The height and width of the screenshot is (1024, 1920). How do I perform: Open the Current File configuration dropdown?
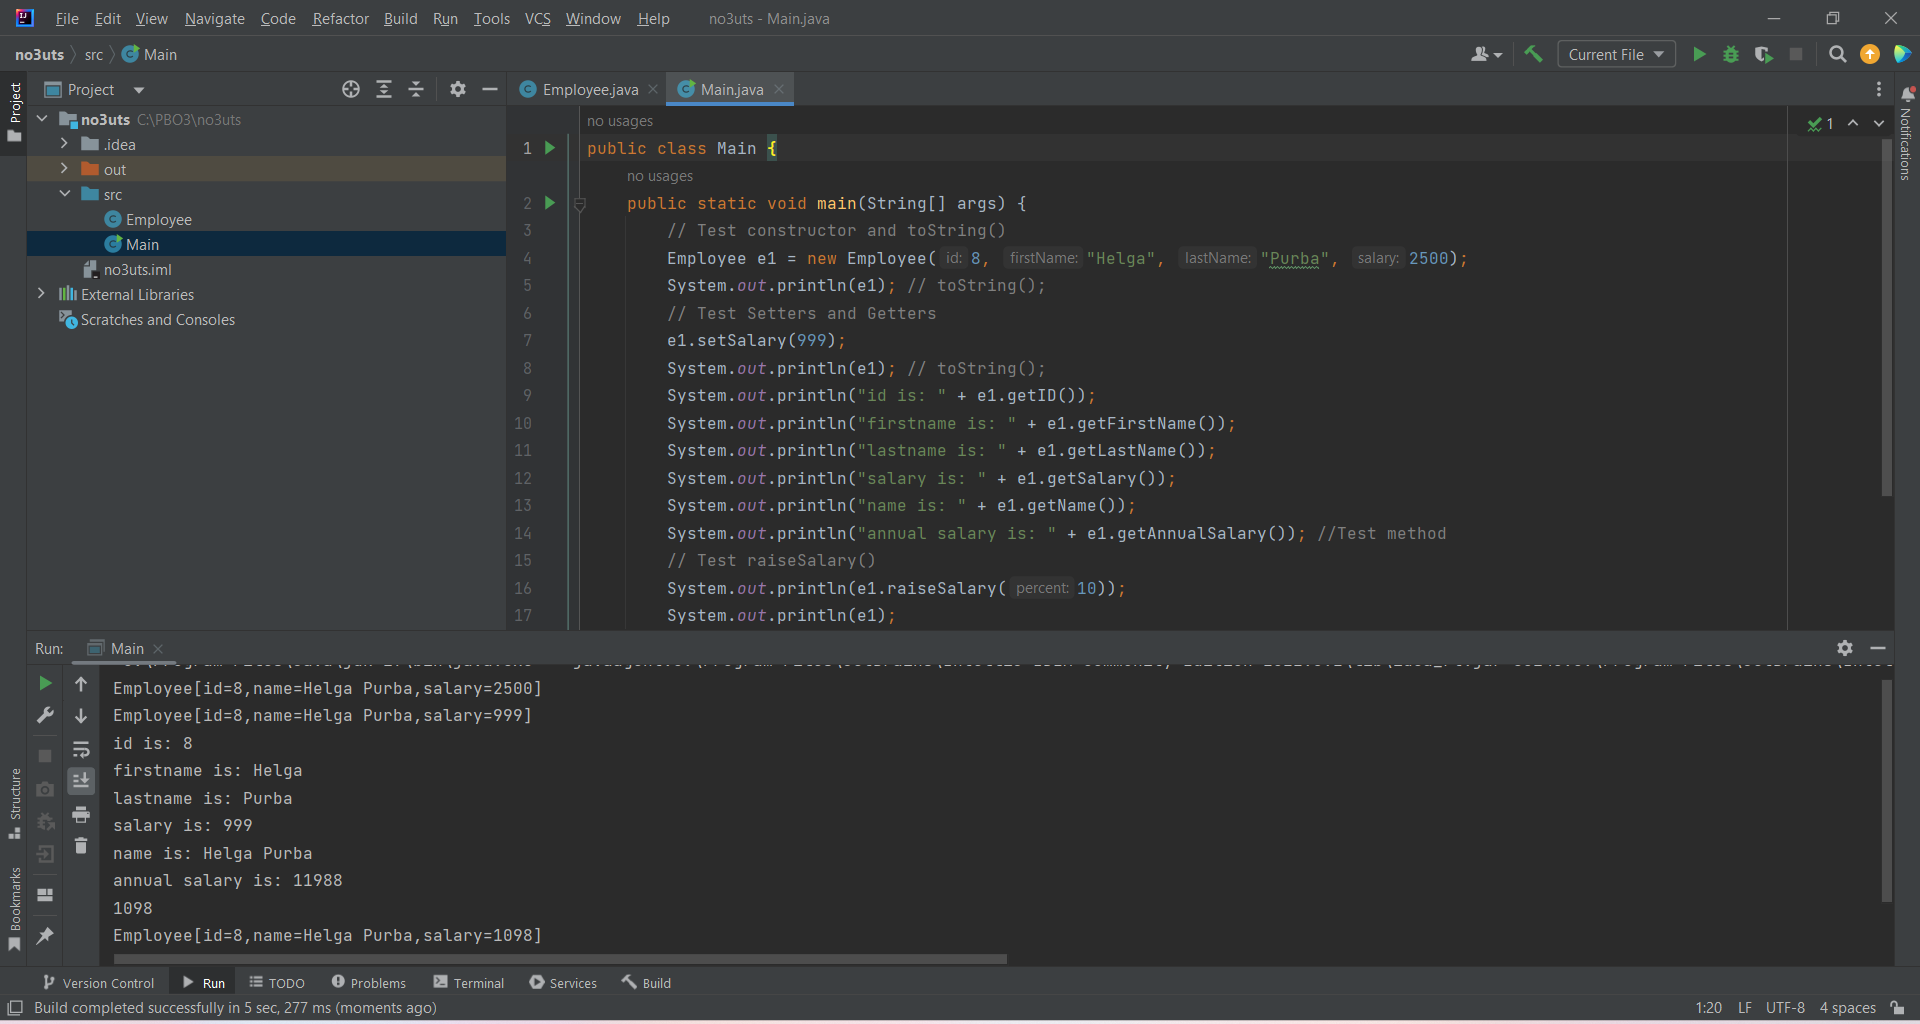tap(1615, 54)
